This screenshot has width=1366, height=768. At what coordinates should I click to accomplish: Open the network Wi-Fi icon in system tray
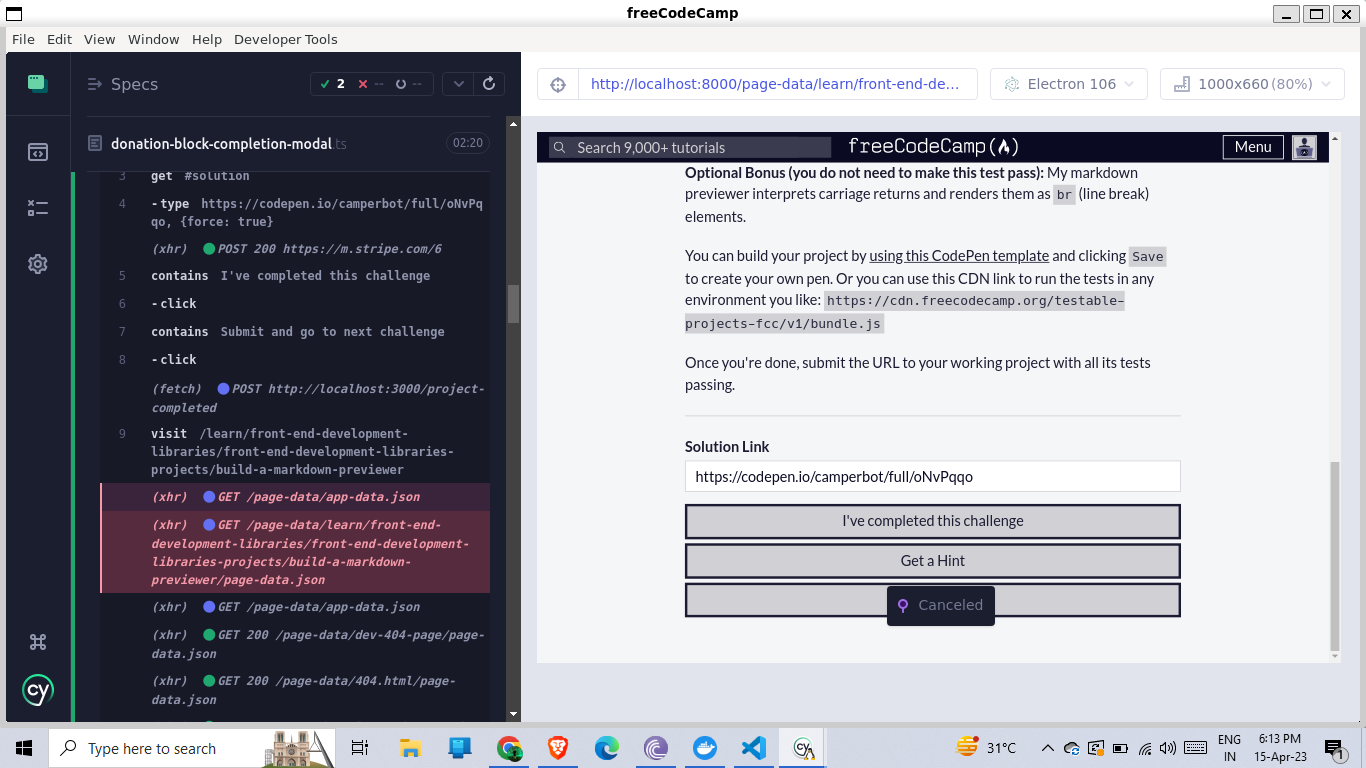coord(1145,748)
